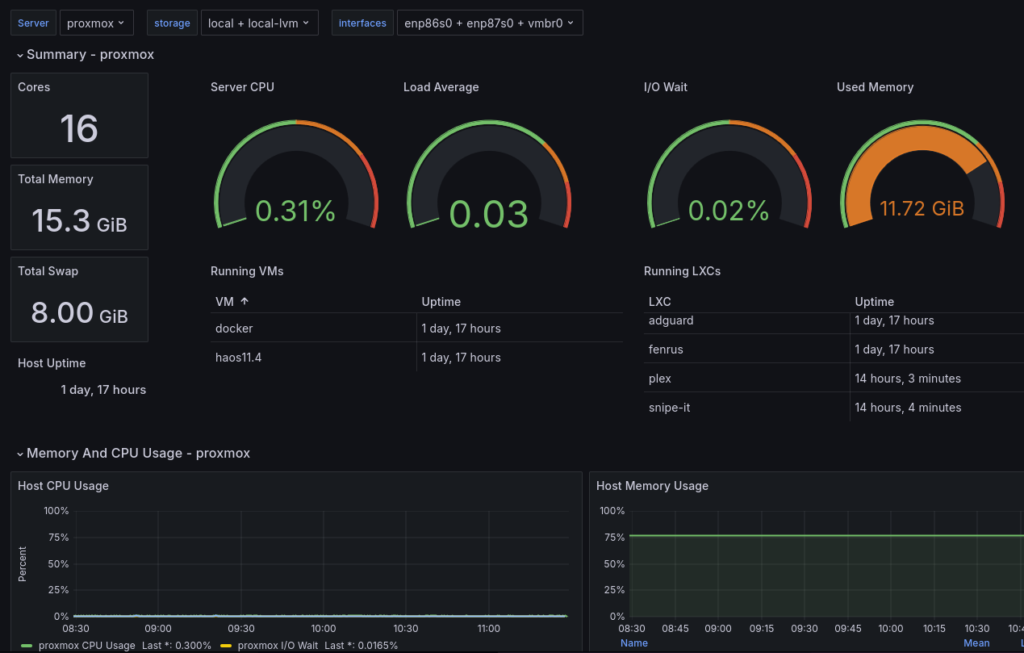Open the local + local-lvm storage dropdown
Screen dimensions: 1024x653
pyautogui.click(x=259, y=22)
